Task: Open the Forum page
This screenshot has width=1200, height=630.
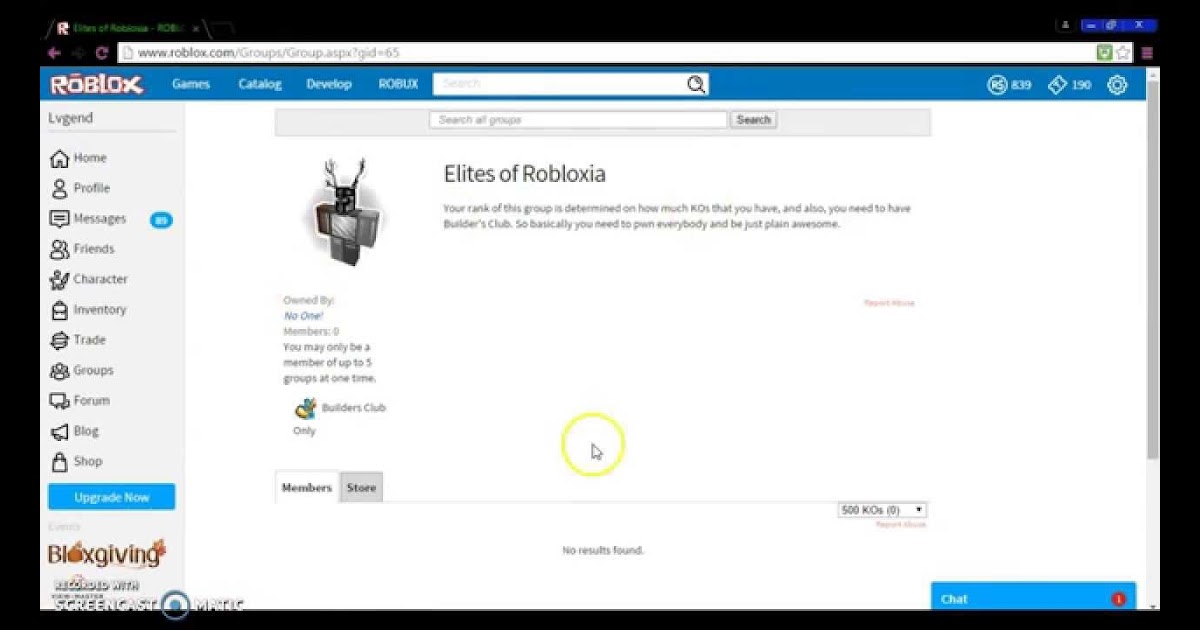Action: [x=79, y=401]
